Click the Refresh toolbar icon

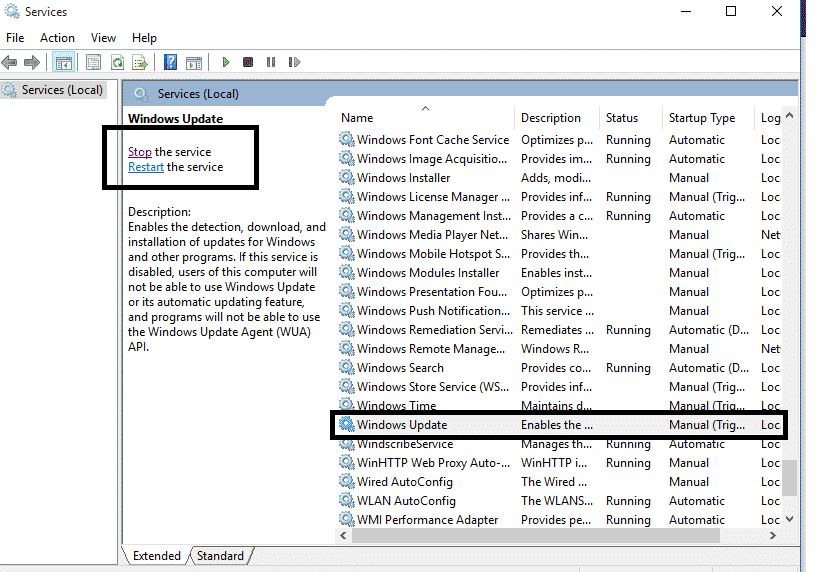(x=118, y=63)
